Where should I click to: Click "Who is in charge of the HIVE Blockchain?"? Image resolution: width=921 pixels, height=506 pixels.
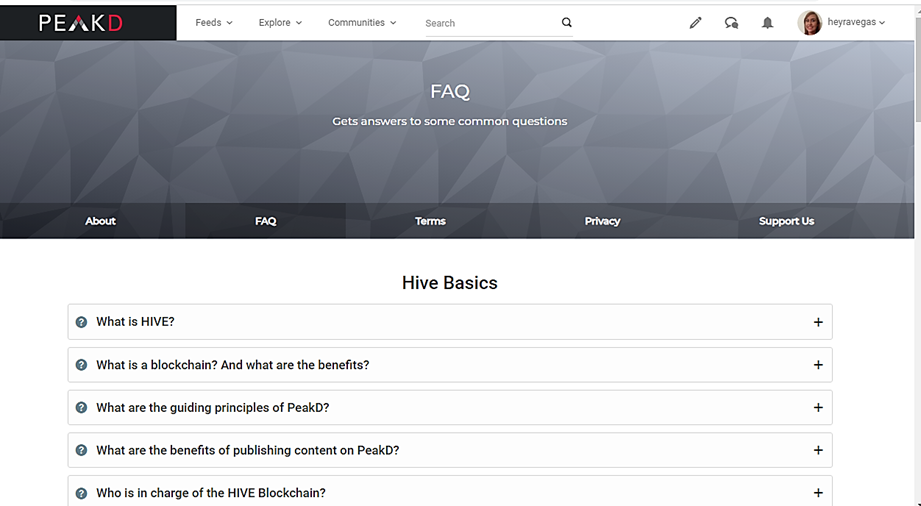(x=211, y=493)
